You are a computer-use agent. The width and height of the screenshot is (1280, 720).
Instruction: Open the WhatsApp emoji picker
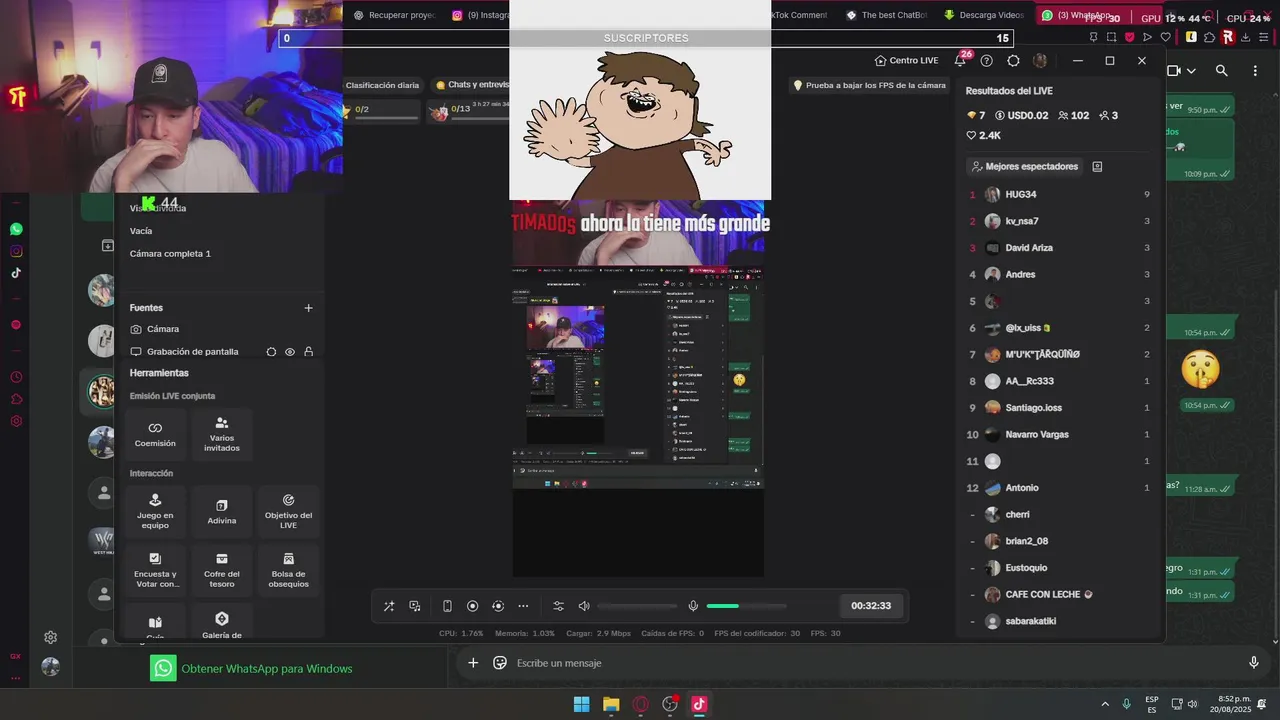[500, 663]
